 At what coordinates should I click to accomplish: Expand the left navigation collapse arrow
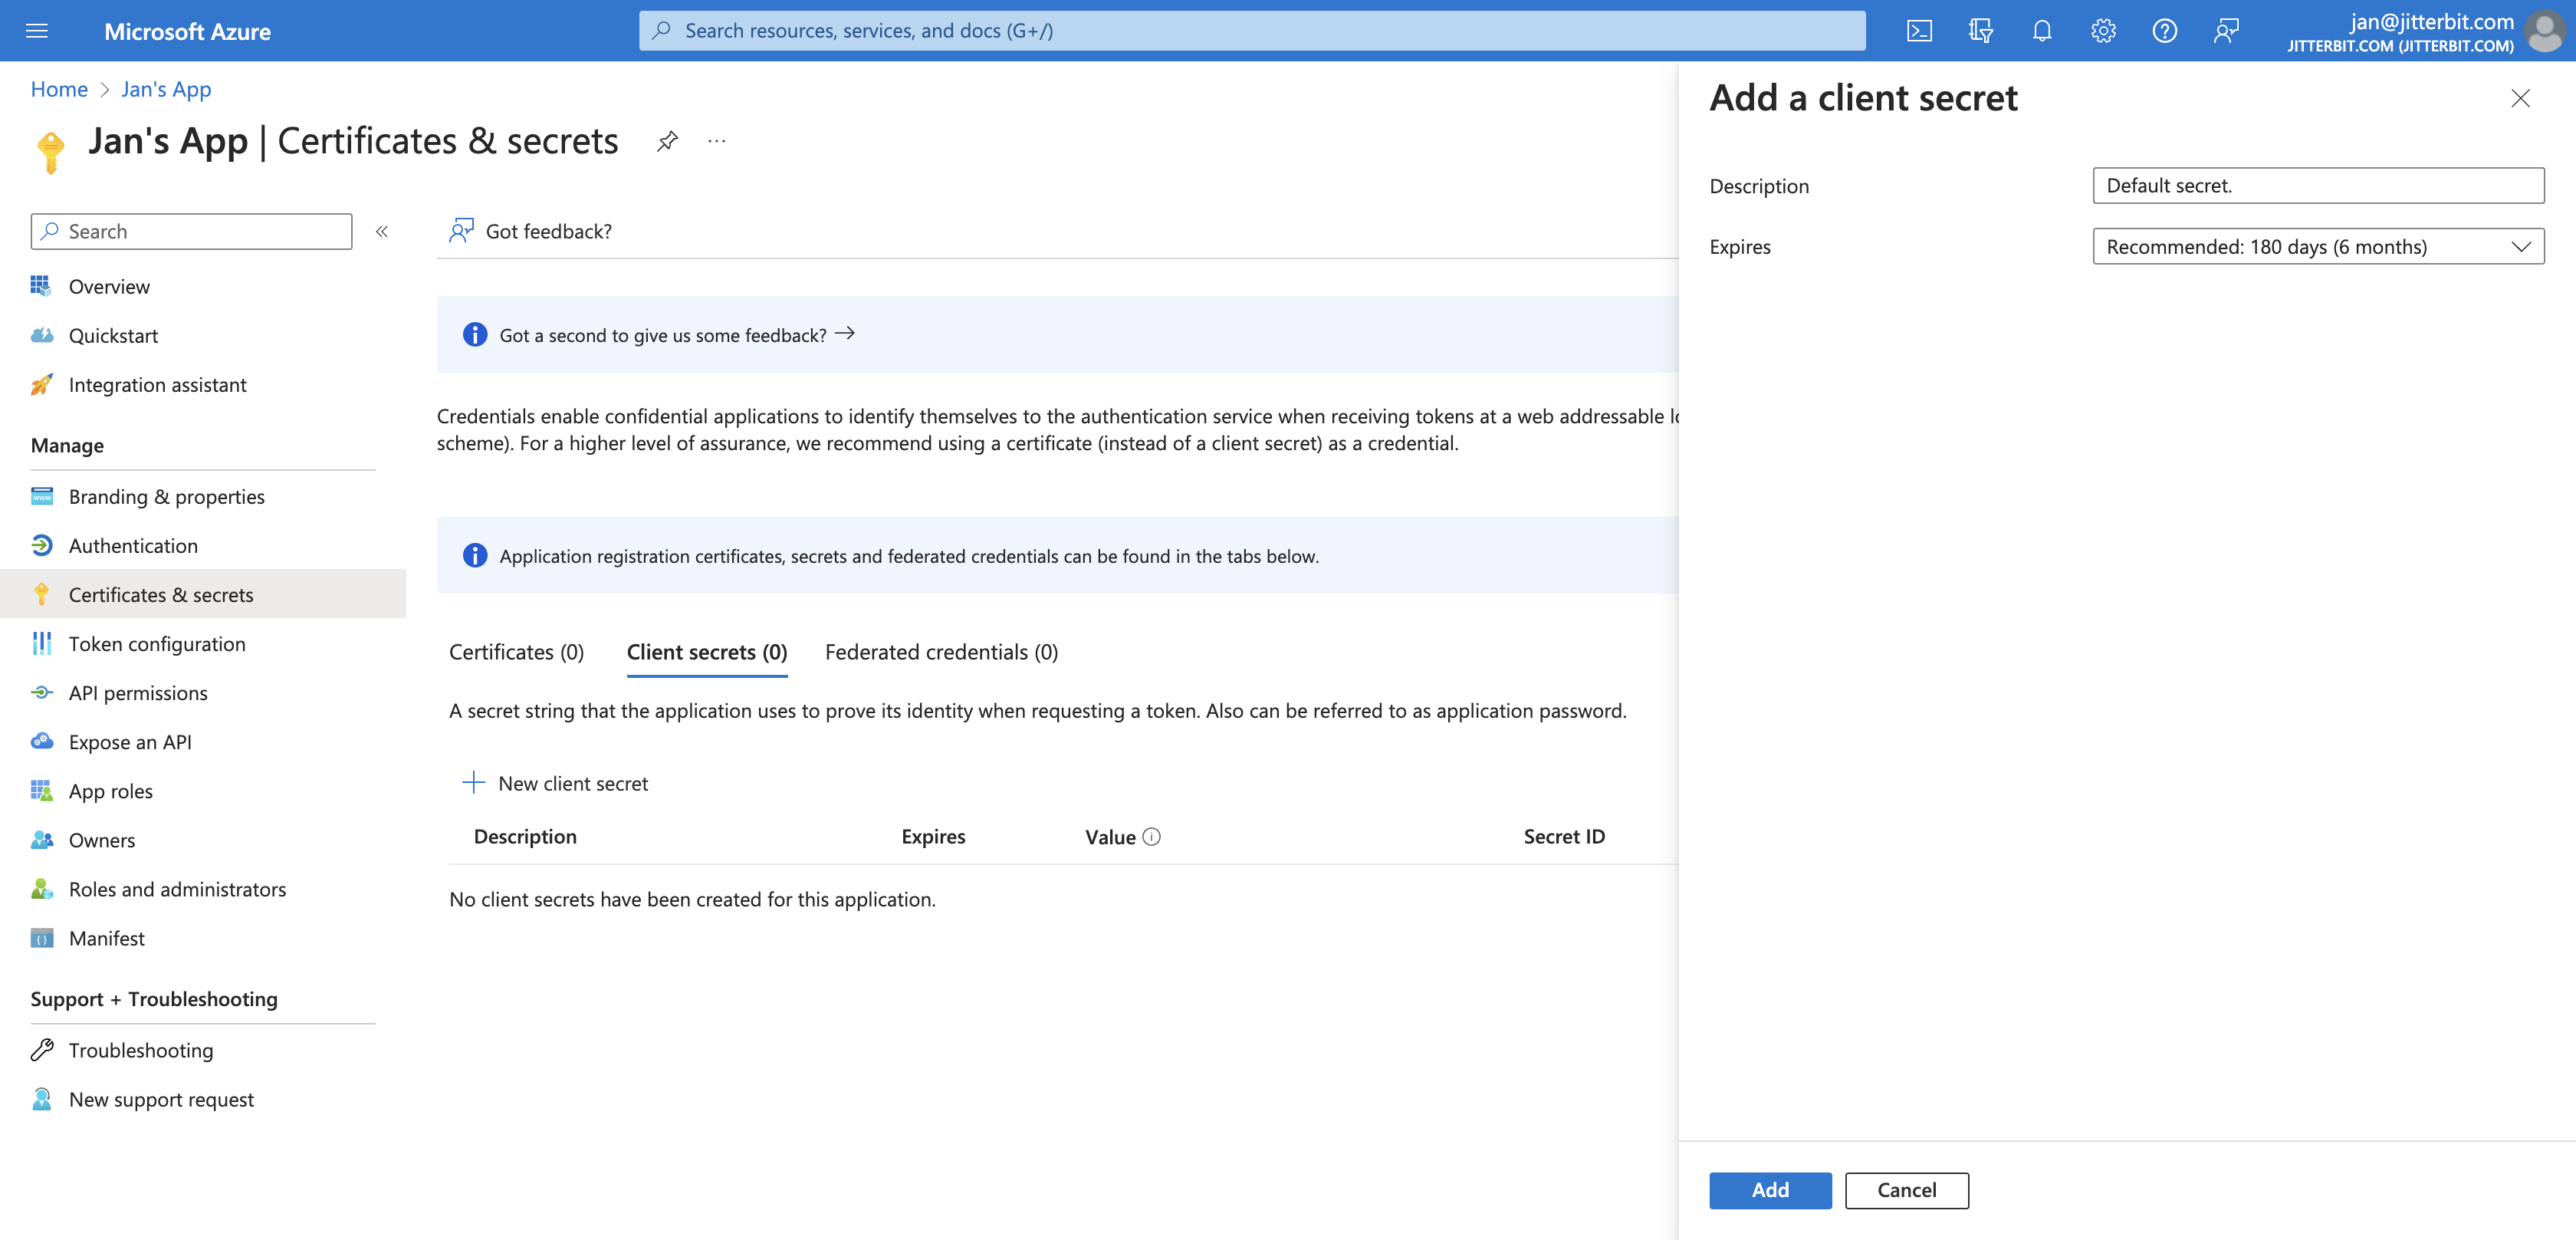click(x=379, y=232)
